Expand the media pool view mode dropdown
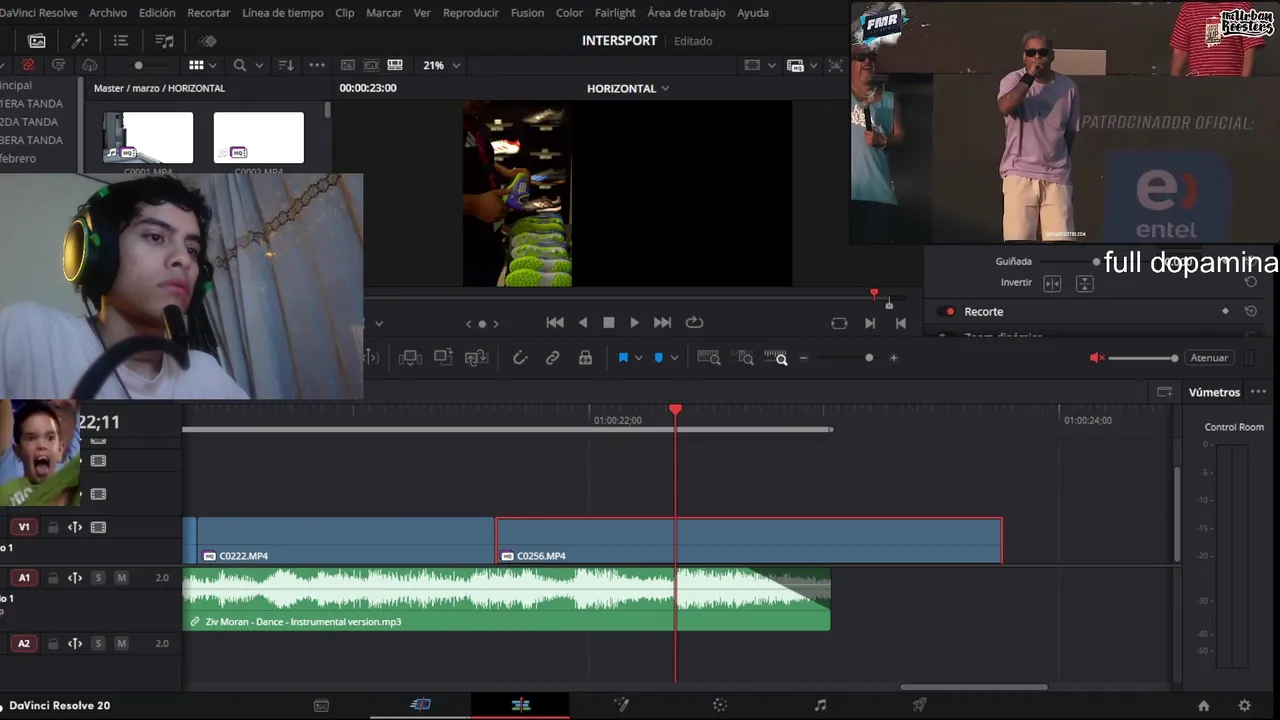Viewport: 1280px width, 720px height. pos(215,65)
